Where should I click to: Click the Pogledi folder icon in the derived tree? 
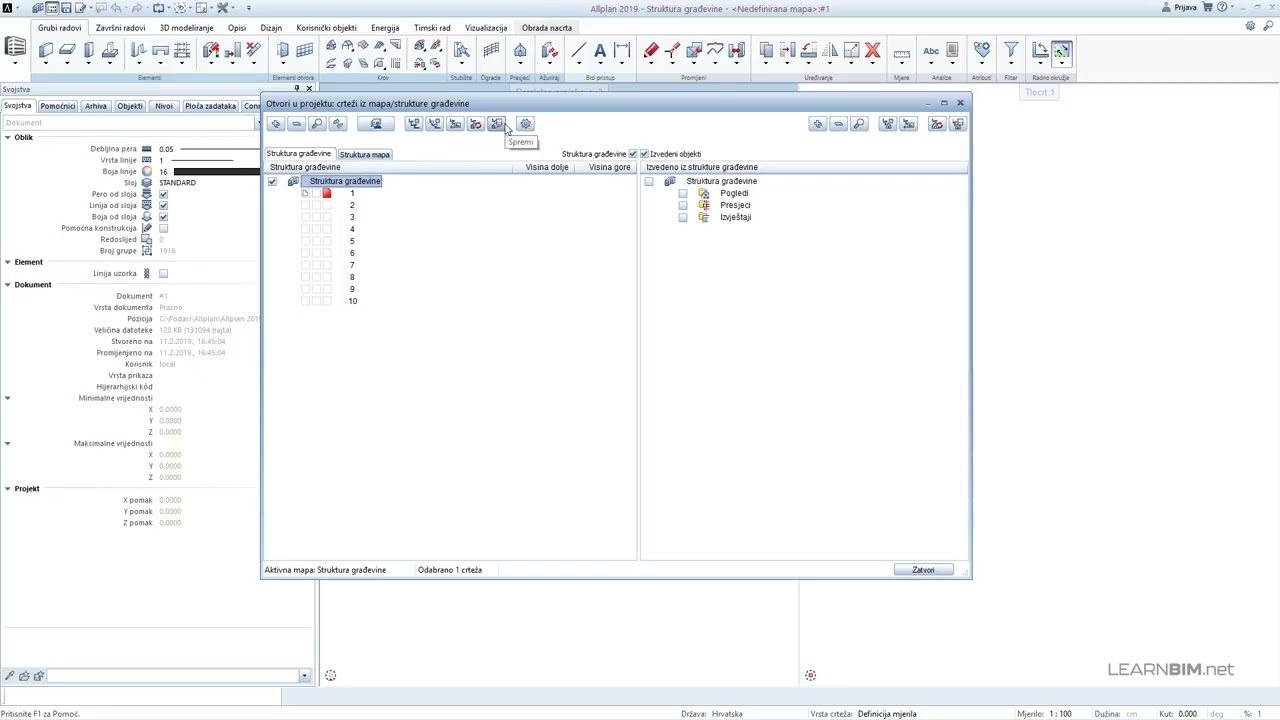[x=704, y=193]
